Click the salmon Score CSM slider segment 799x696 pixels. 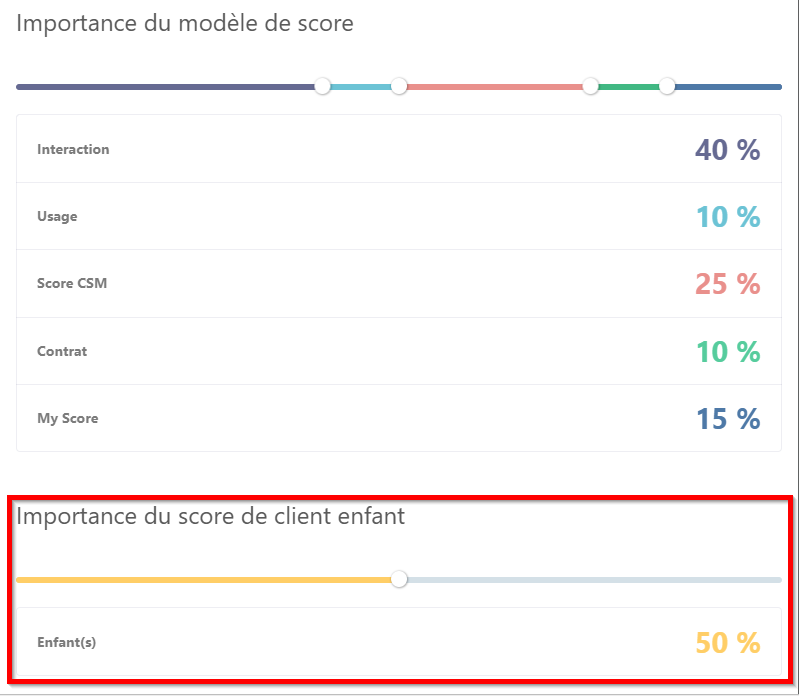(495, 87)
